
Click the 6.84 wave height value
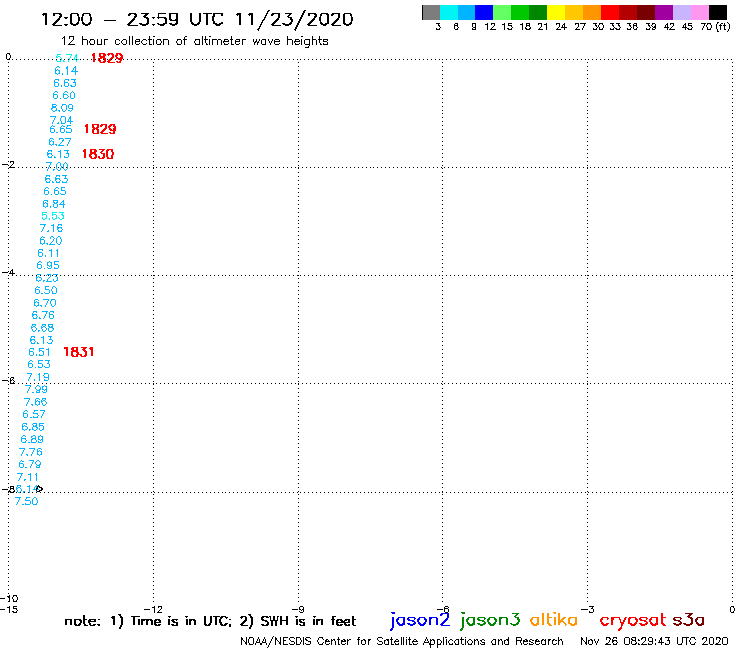click(54, 204)
